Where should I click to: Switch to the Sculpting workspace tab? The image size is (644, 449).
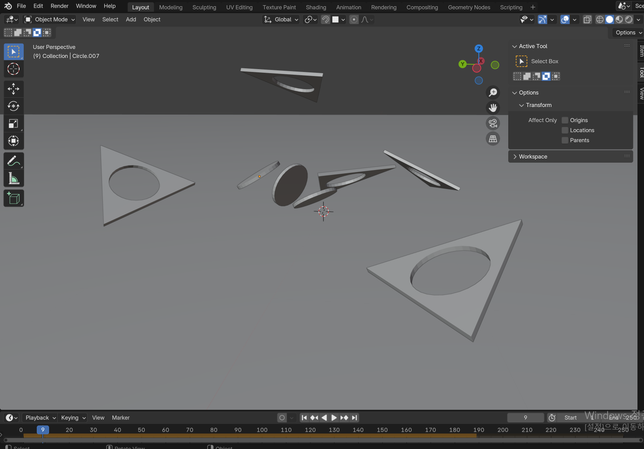point(204,7)
